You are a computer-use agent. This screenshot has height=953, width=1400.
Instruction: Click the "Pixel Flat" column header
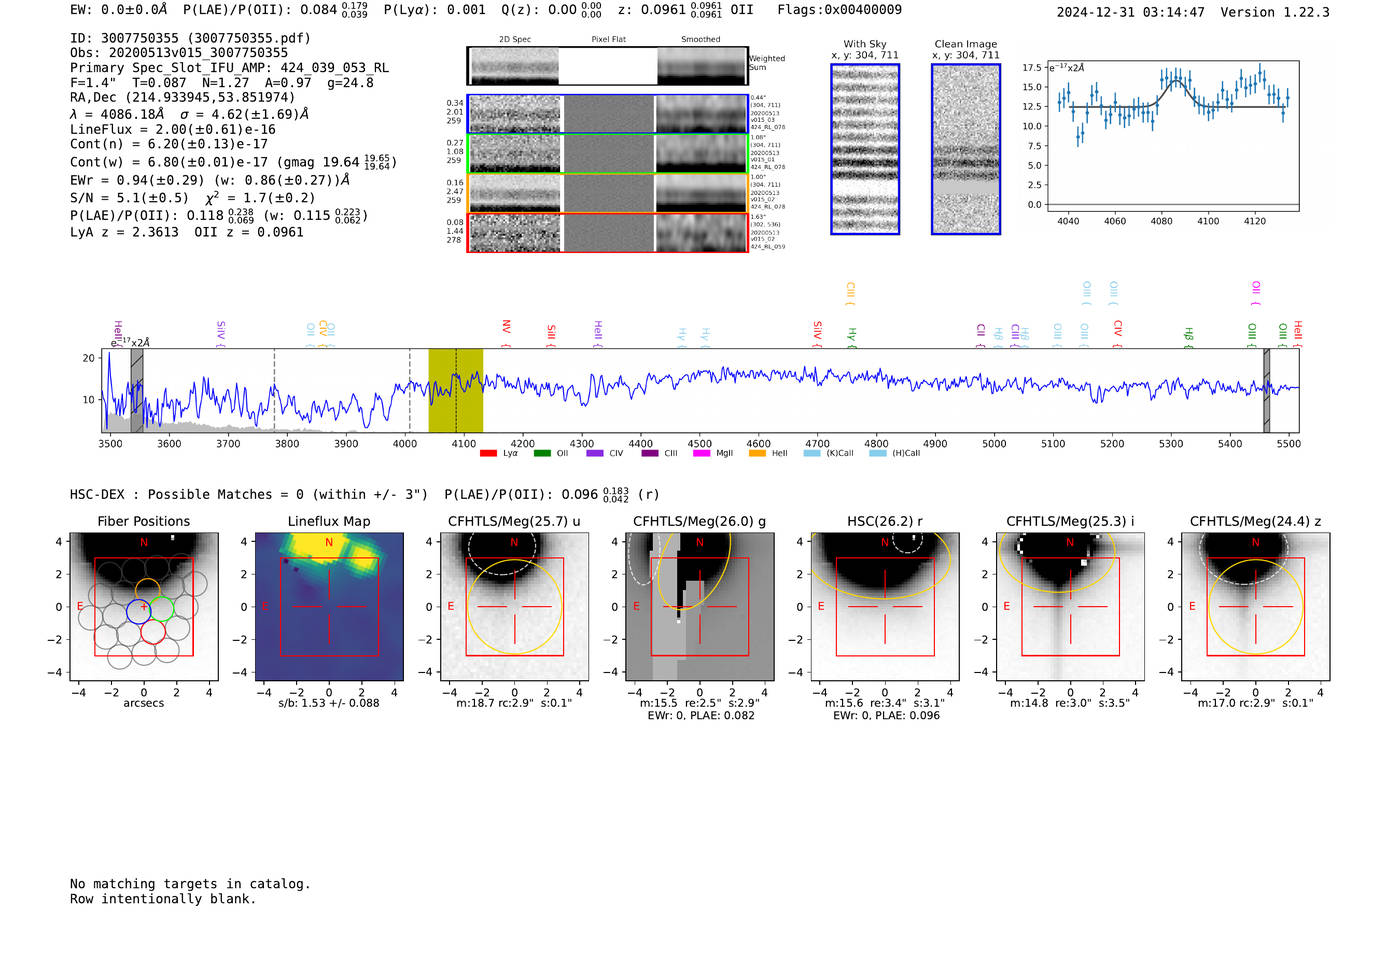[608, 40]
